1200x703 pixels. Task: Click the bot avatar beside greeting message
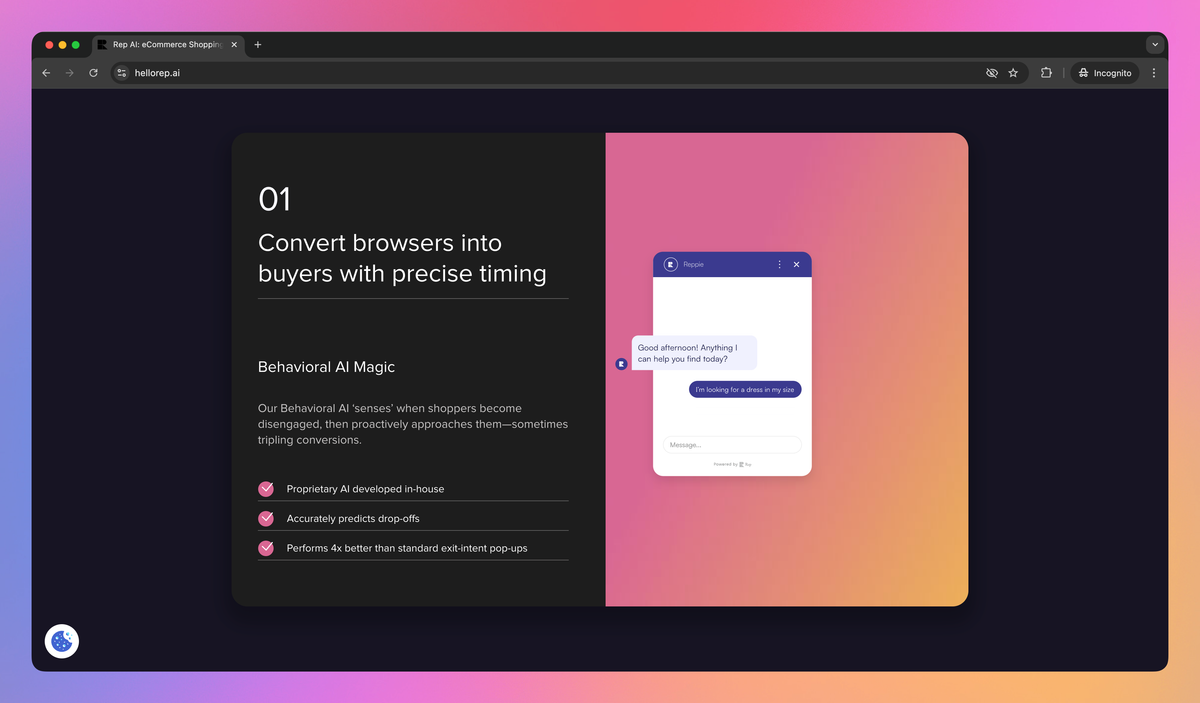click(x=621, y=364)
